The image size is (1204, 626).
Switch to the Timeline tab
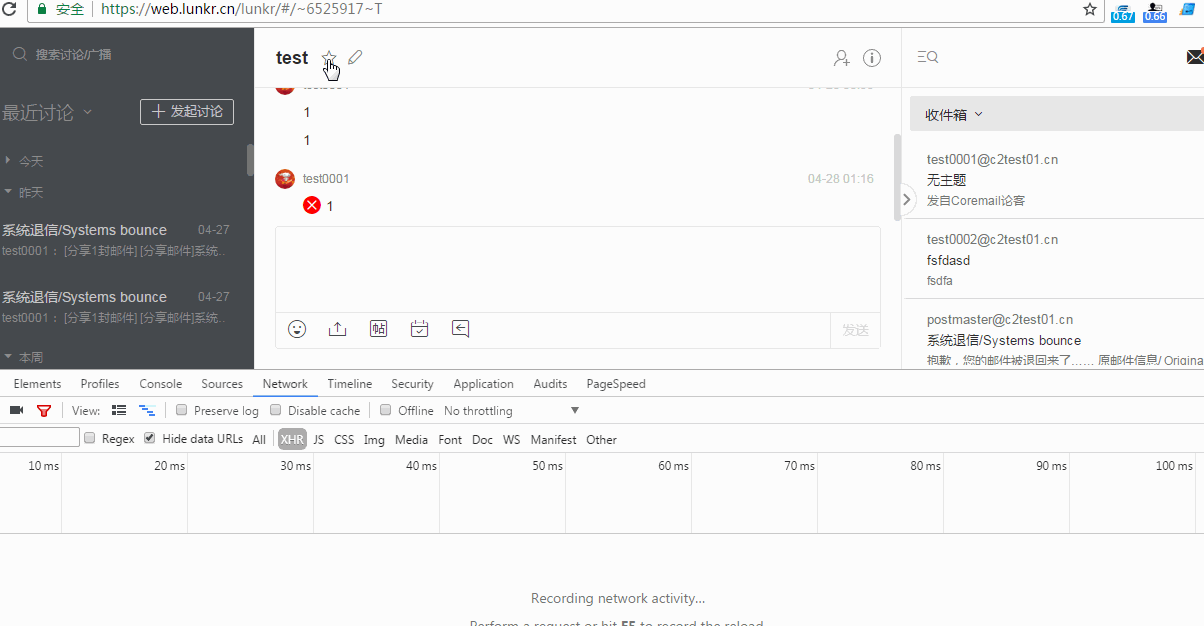(350, 384)
